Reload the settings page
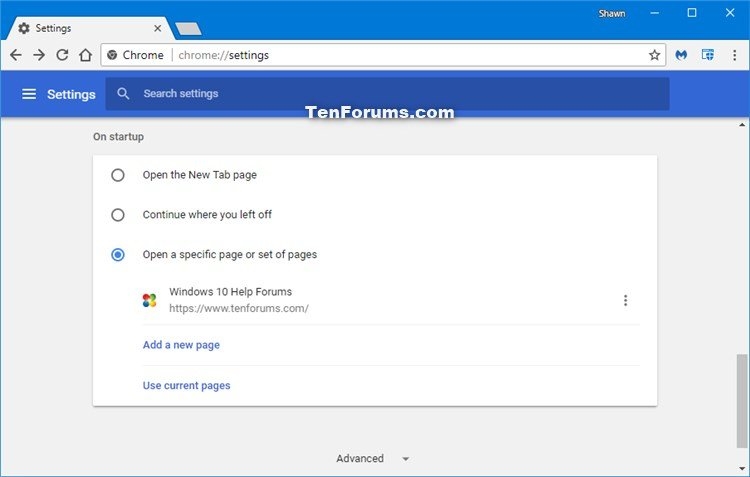Viewport: 750px width, 477px height. click(62, 55)
